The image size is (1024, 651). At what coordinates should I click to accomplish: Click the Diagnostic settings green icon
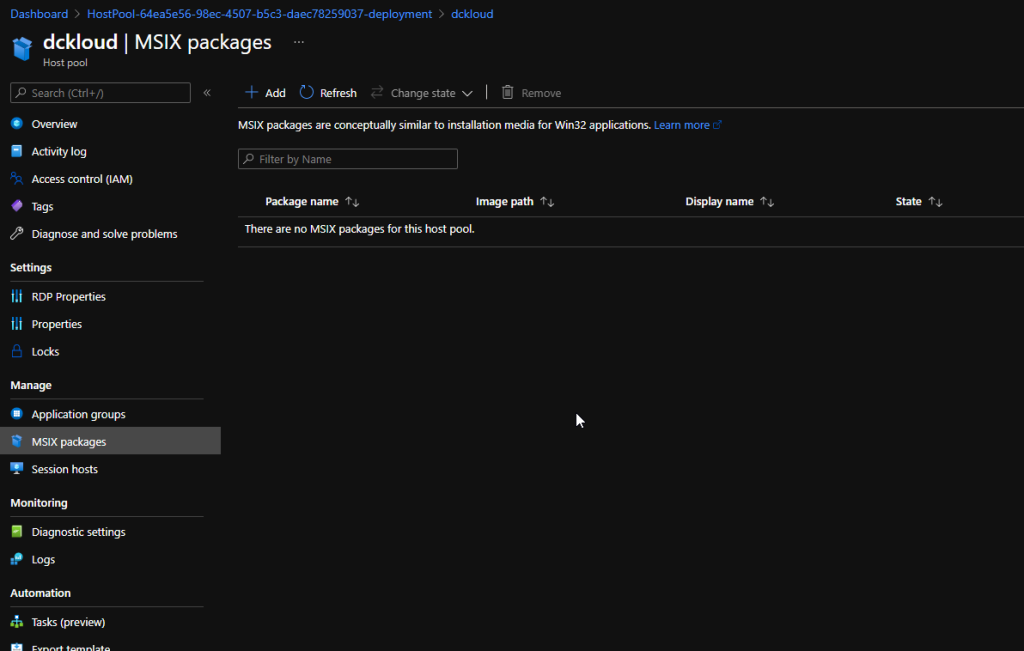click(17, 531)
